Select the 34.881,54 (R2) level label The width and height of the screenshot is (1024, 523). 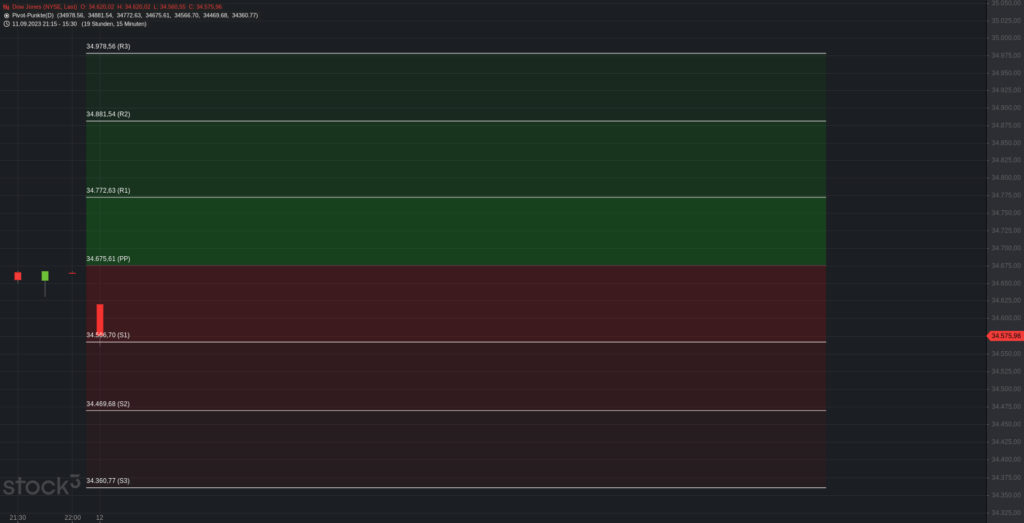108,114
